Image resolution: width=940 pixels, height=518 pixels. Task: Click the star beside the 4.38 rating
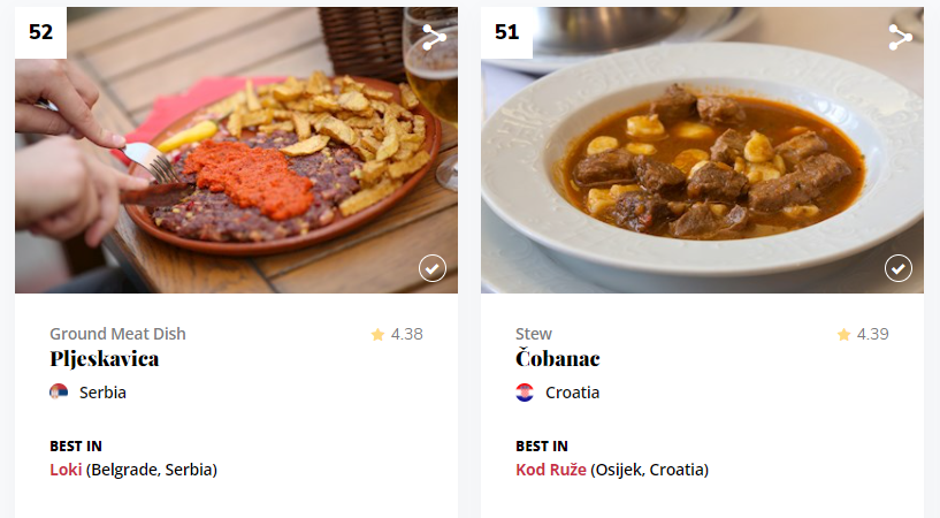point(378,335)
